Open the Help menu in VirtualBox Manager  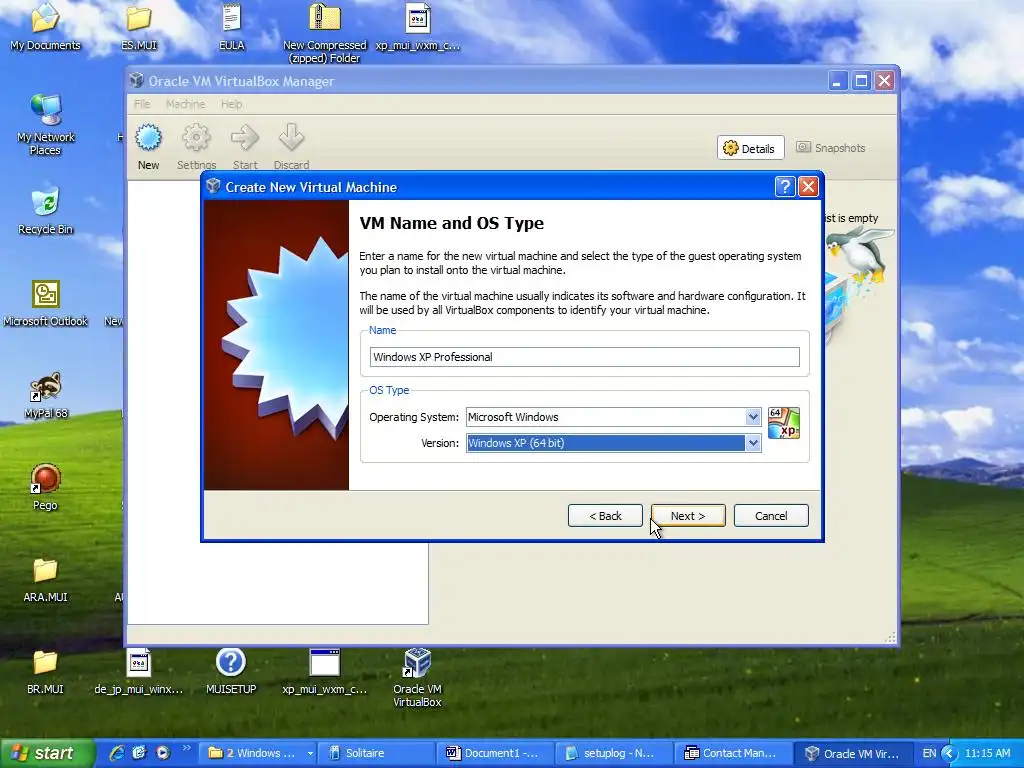[231, 104]
